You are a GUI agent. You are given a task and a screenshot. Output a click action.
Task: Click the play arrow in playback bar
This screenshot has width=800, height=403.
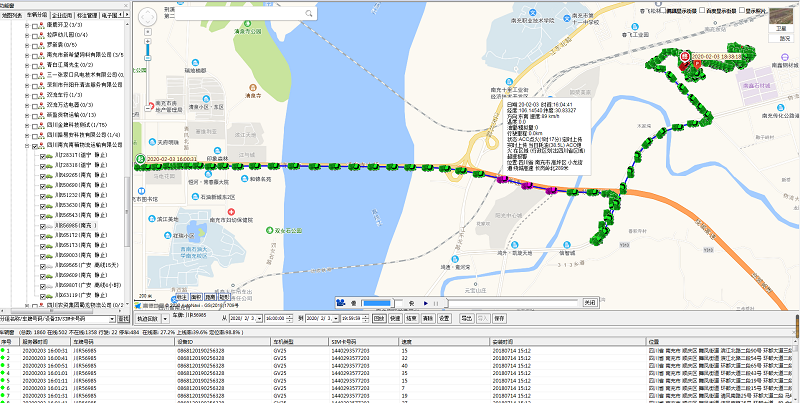point(425,302)
